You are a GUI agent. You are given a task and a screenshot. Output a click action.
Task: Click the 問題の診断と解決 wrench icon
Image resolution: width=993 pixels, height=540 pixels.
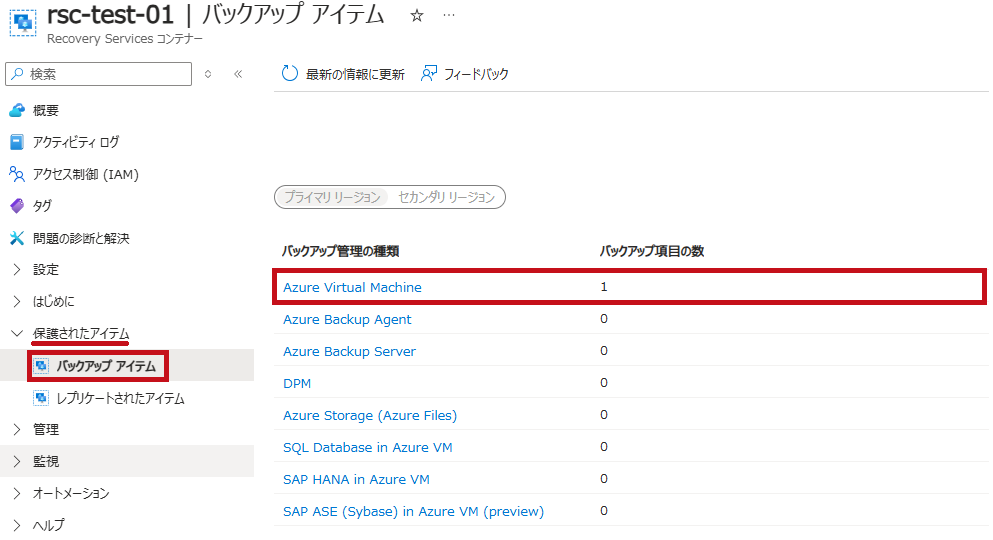(x=17, y=238)
